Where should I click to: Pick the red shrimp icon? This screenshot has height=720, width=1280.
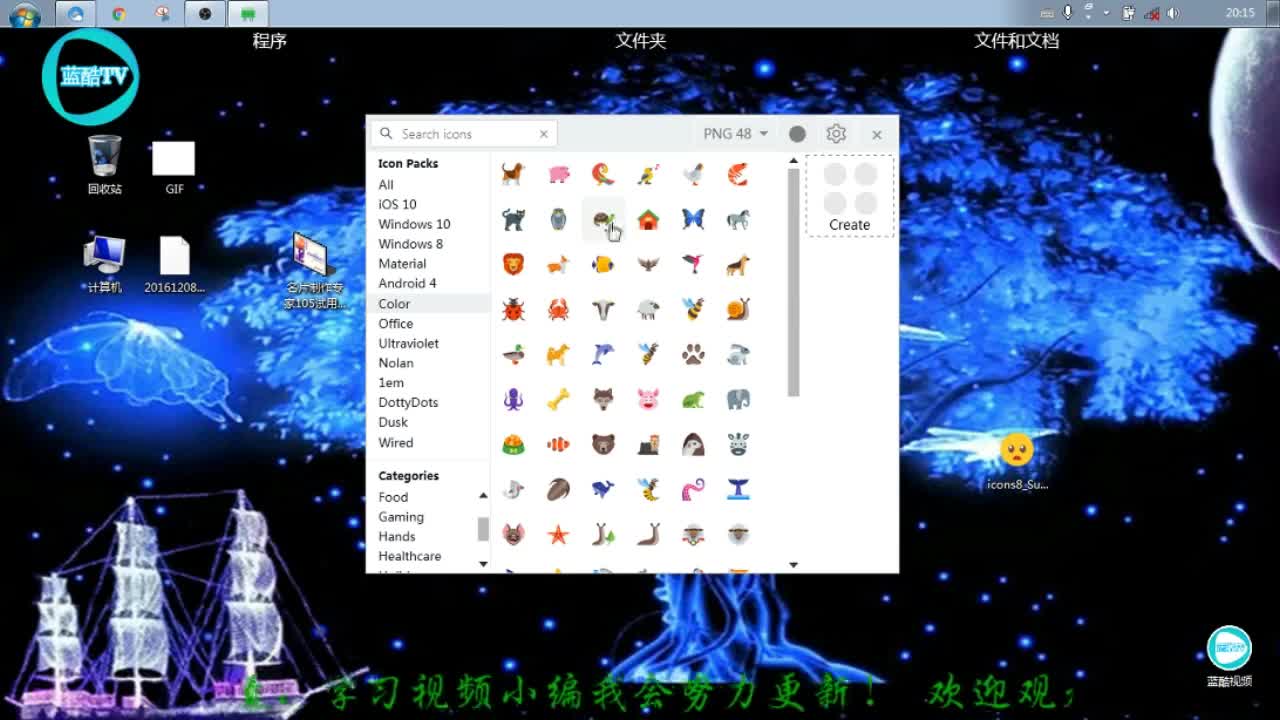[738, 175]
